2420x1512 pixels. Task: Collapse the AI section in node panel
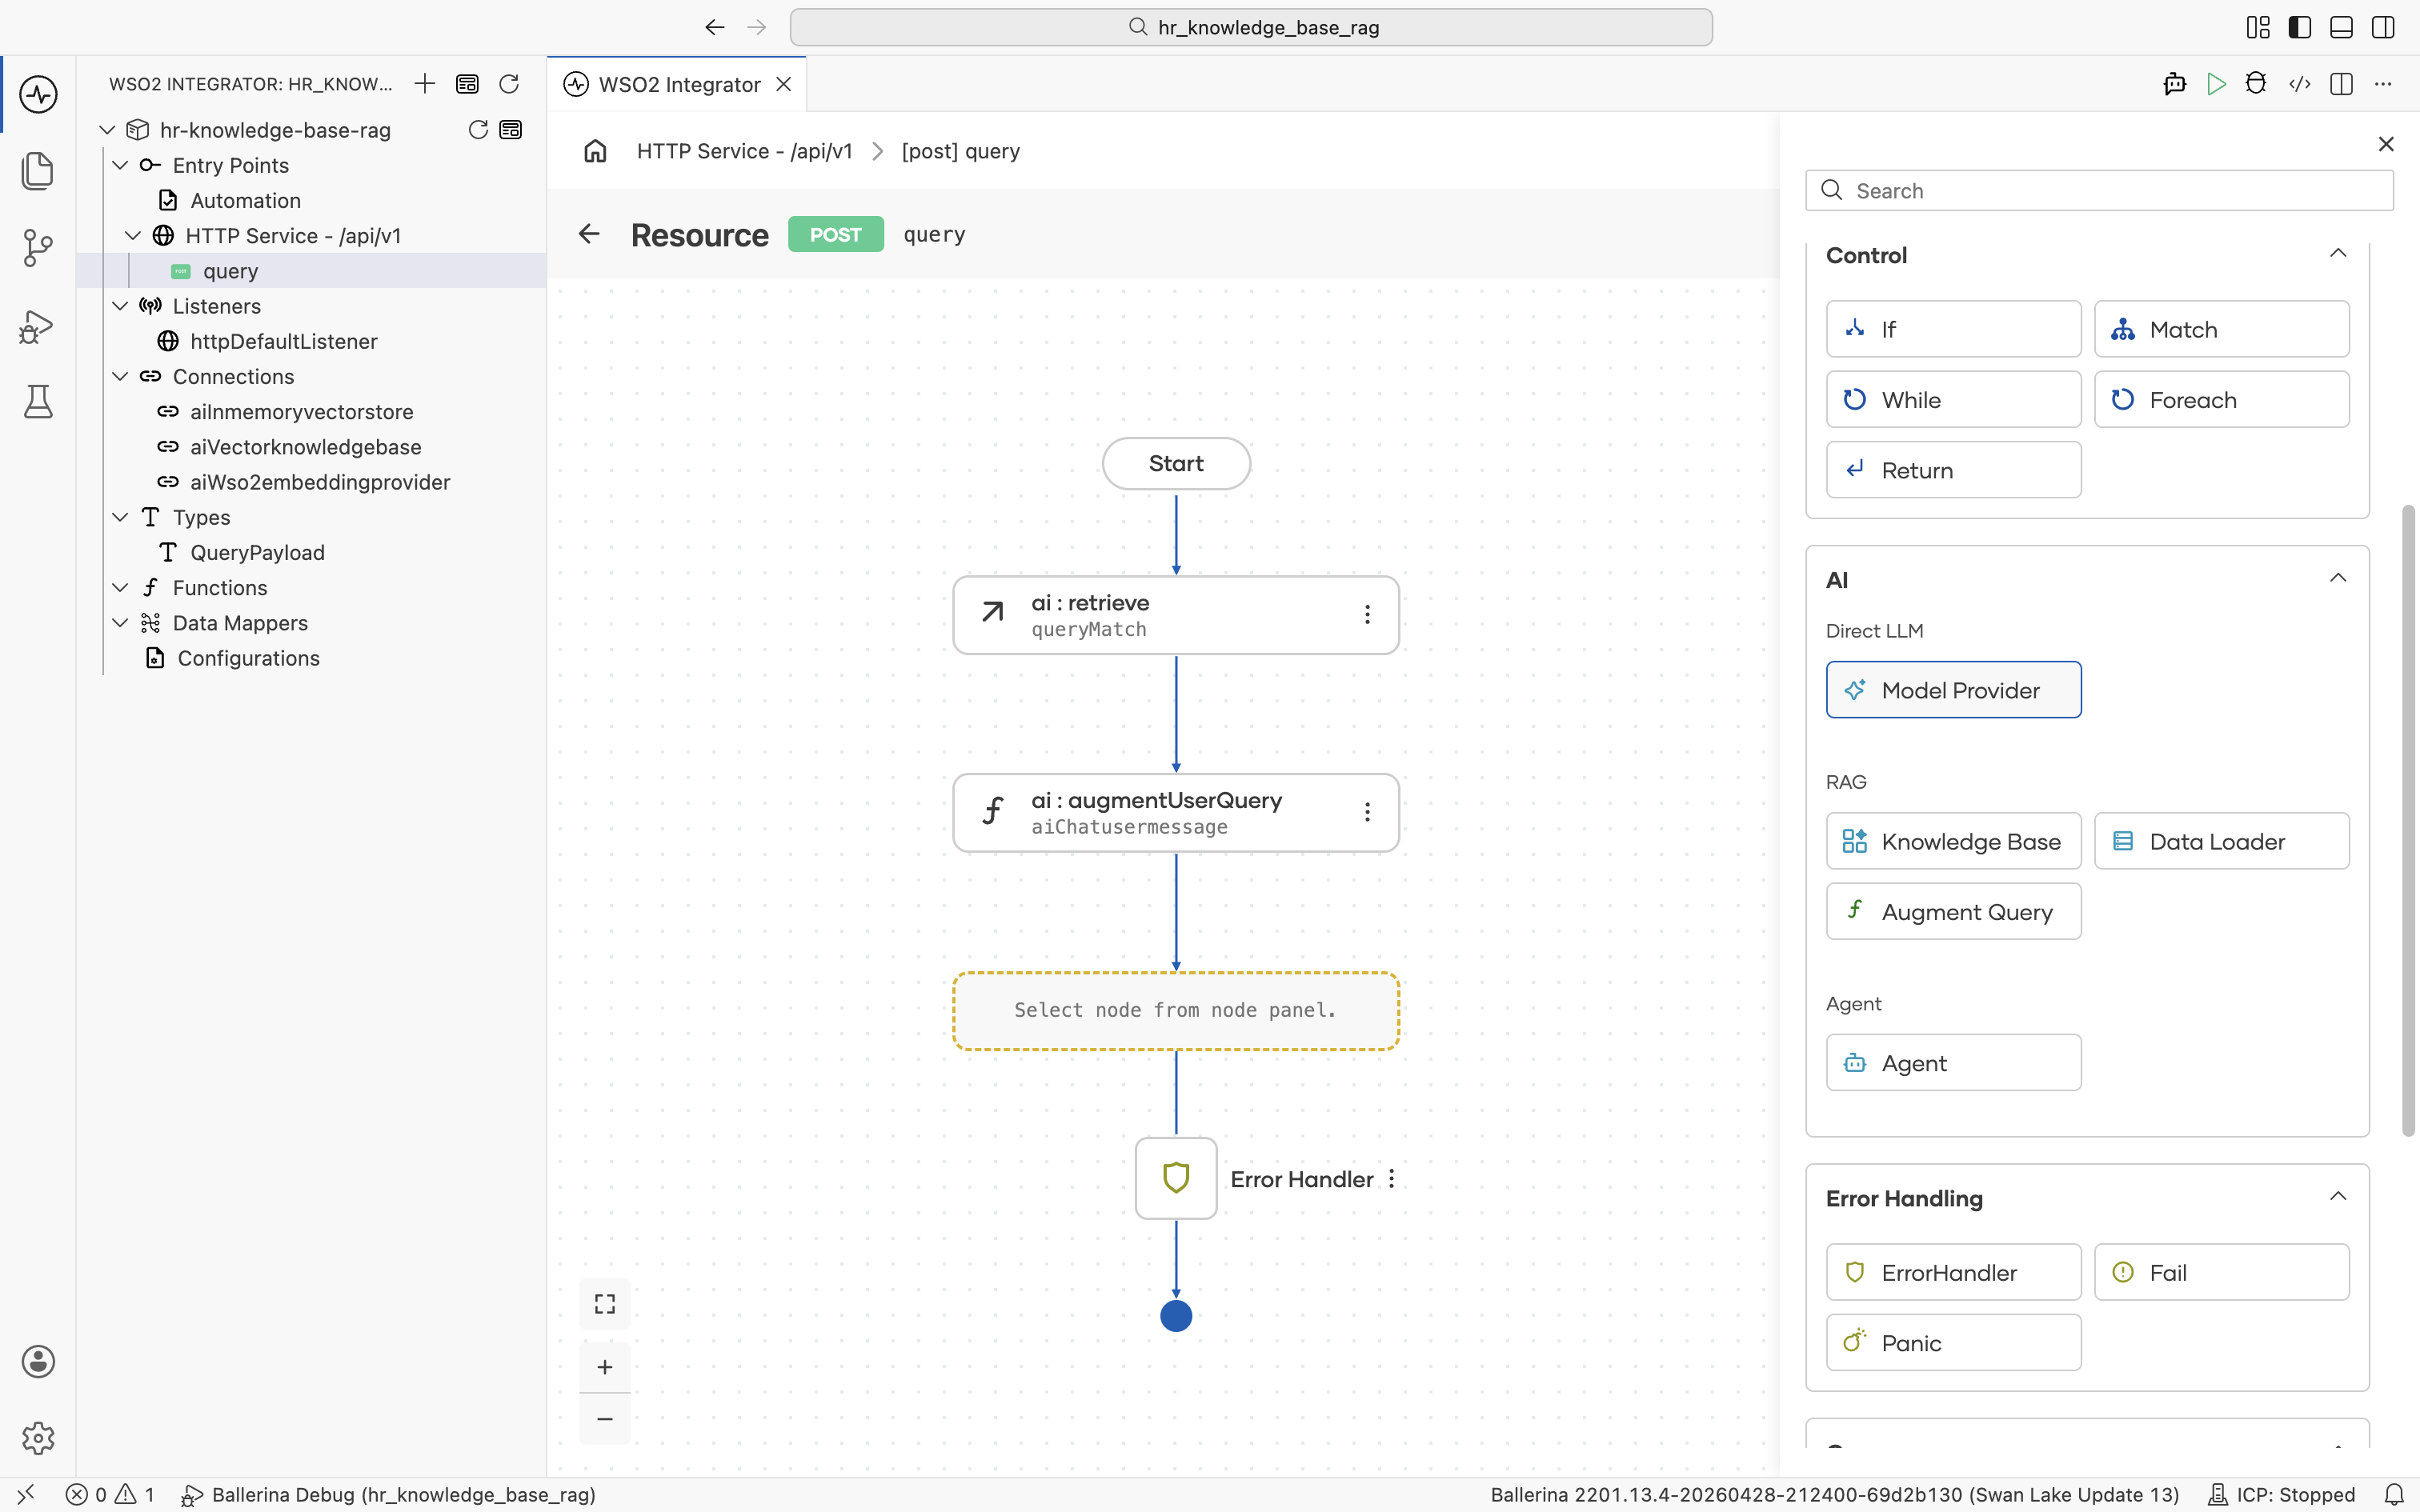click(x=2338, y=578)
